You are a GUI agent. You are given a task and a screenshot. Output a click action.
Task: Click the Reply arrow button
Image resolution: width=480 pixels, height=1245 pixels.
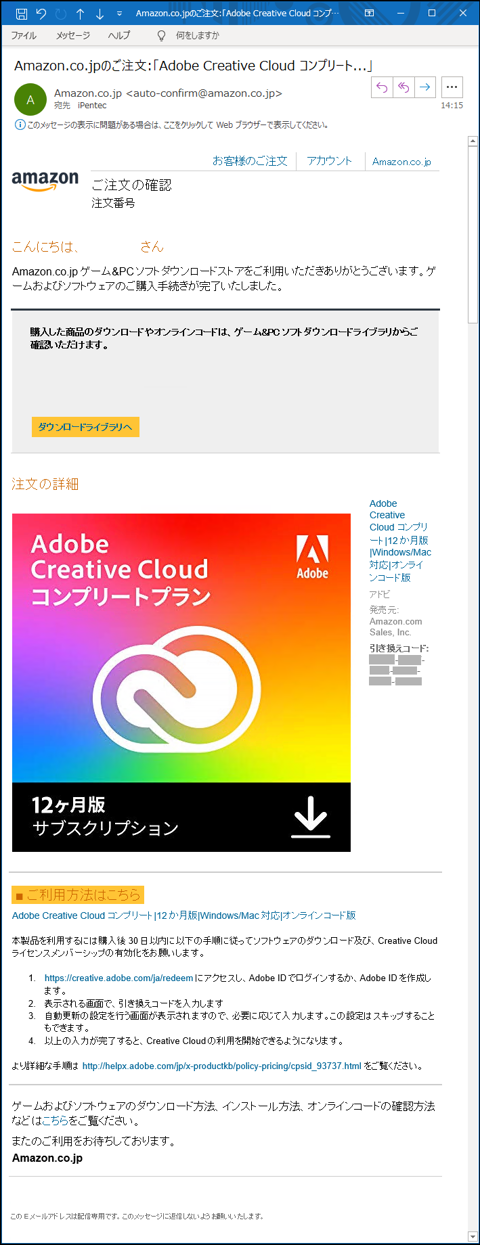(x=381, y=88)
